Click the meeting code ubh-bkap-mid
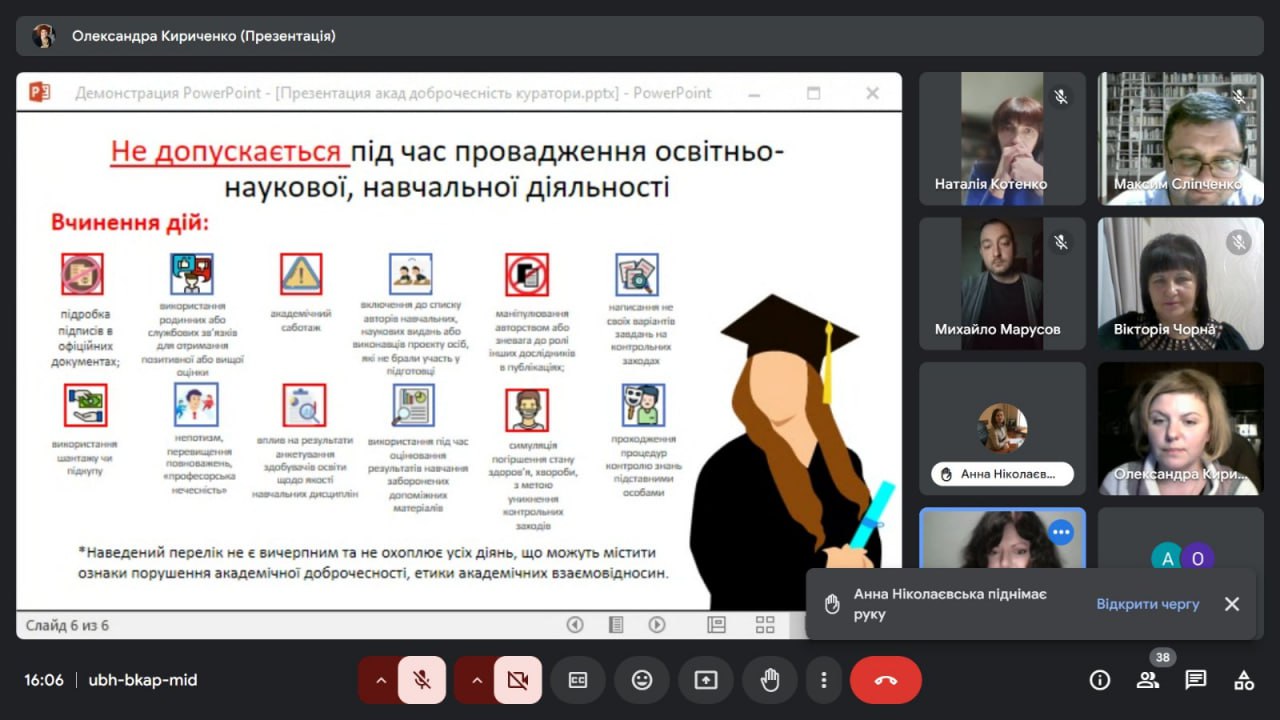The height and width of the screenshot is (720, 1280). [x=143, y=680]
